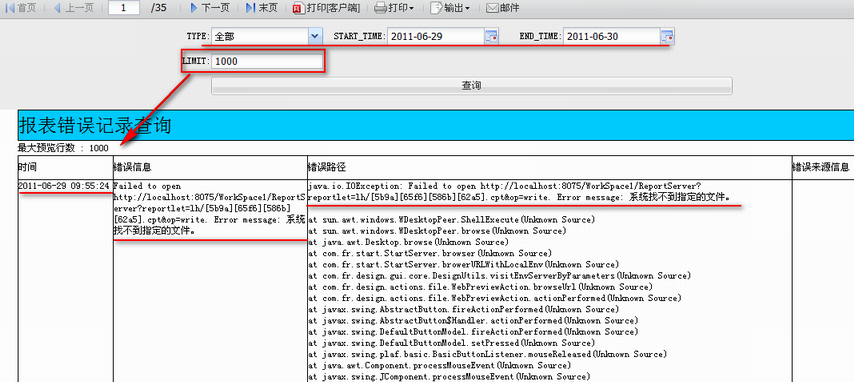The width and height of the screenshot is (854, 382).
Task: Open END_TIME calendar picker
Action: point(668,37)
